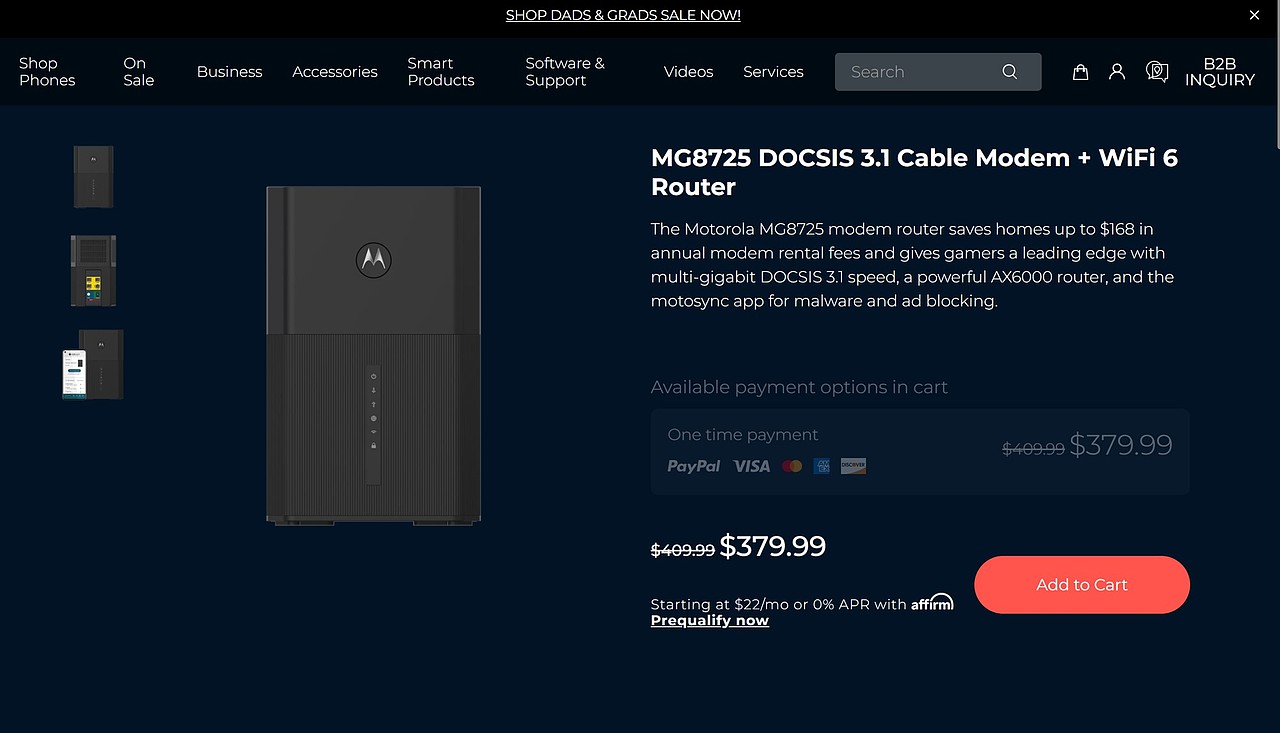Click the search magnifier icon
Viewport: 1280px width, 733px height.
pos(1010,72)
